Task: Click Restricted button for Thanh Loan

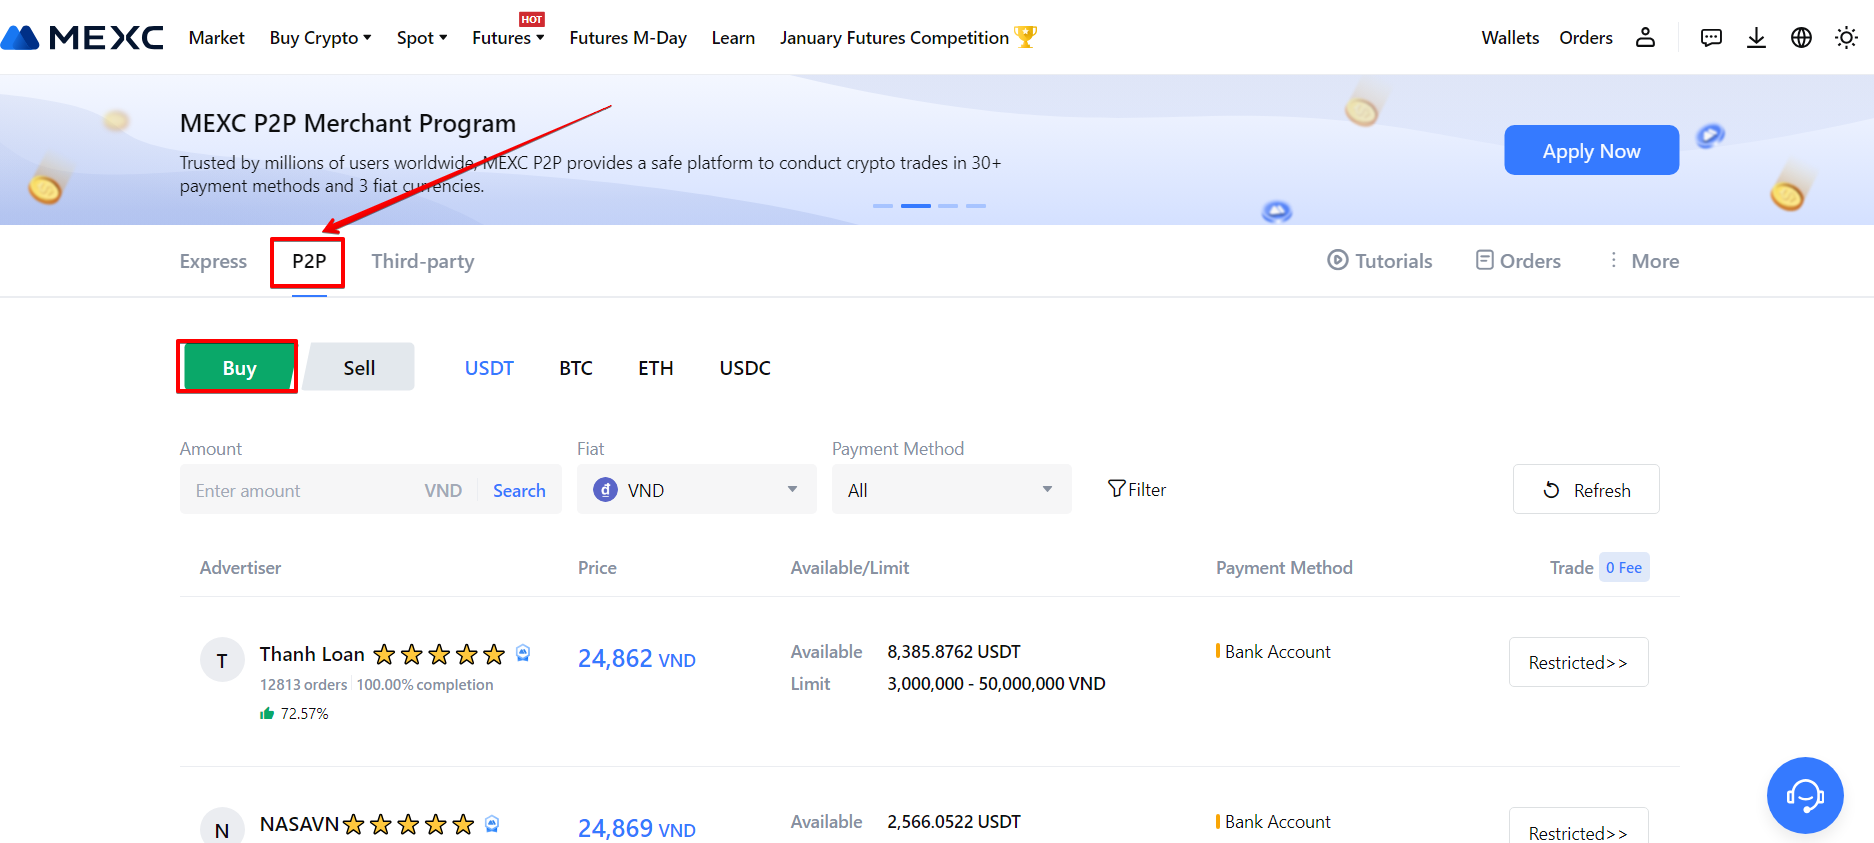Action: [1578, 662]
